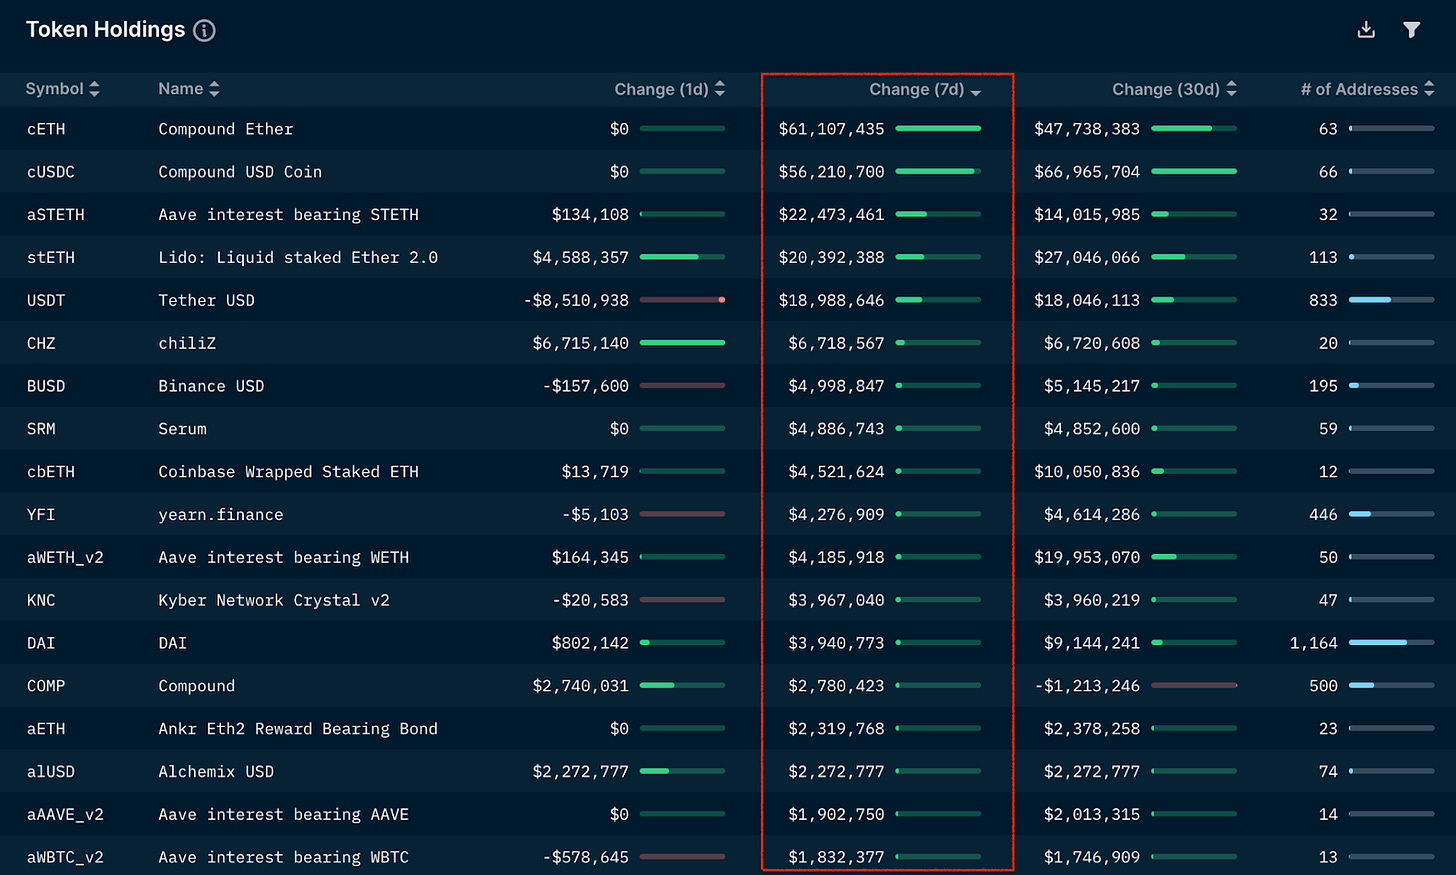Sort by Change (30d) arrows
Screen dimensions: 1456x875
1232,89
